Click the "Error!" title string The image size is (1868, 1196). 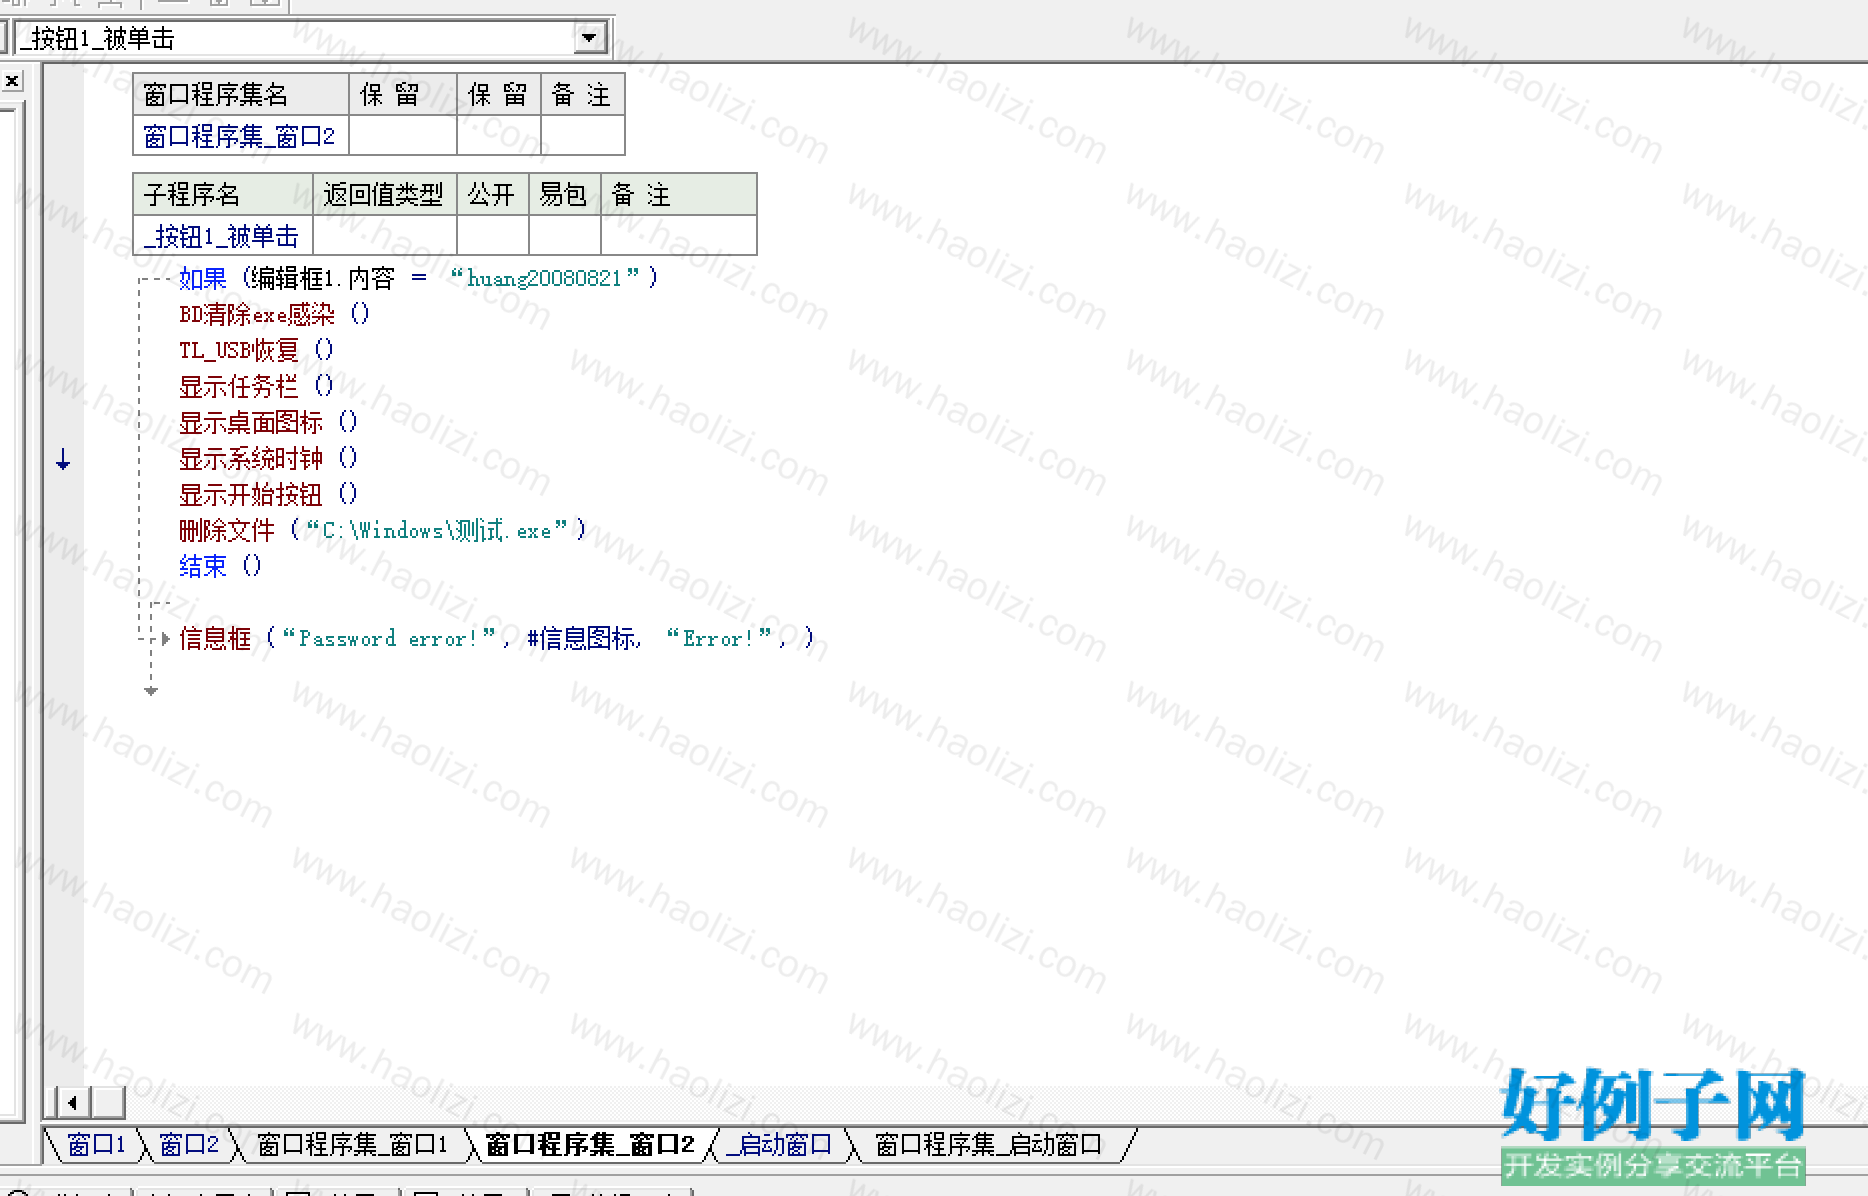719,638
